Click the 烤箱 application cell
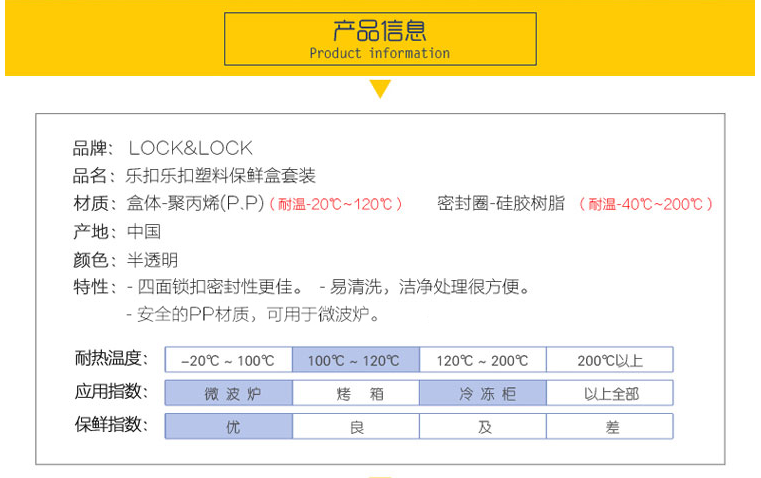This screenshot has width=761, height=478. pos(356,393)
